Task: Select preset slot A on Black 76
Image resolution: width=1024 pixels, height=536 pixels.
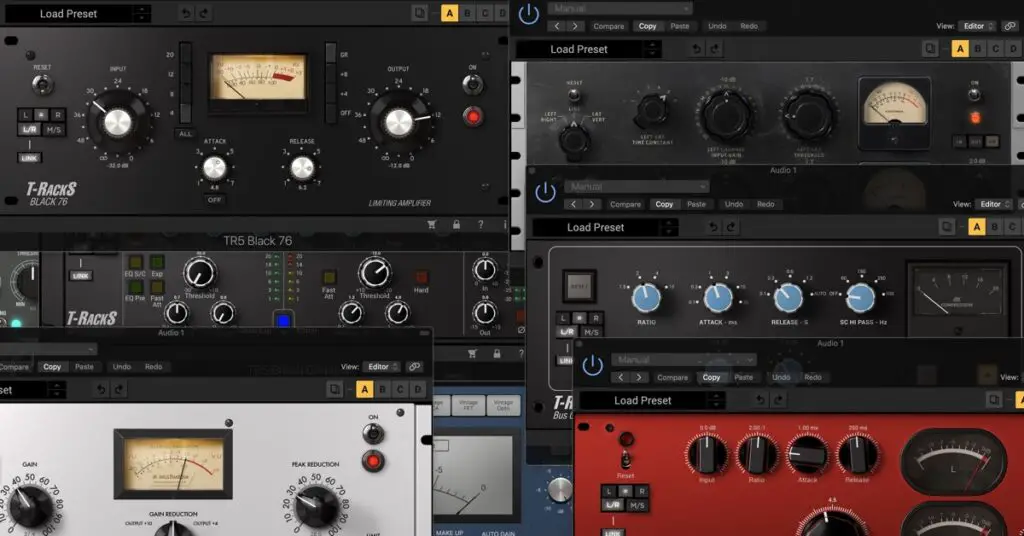Action: 449,13
